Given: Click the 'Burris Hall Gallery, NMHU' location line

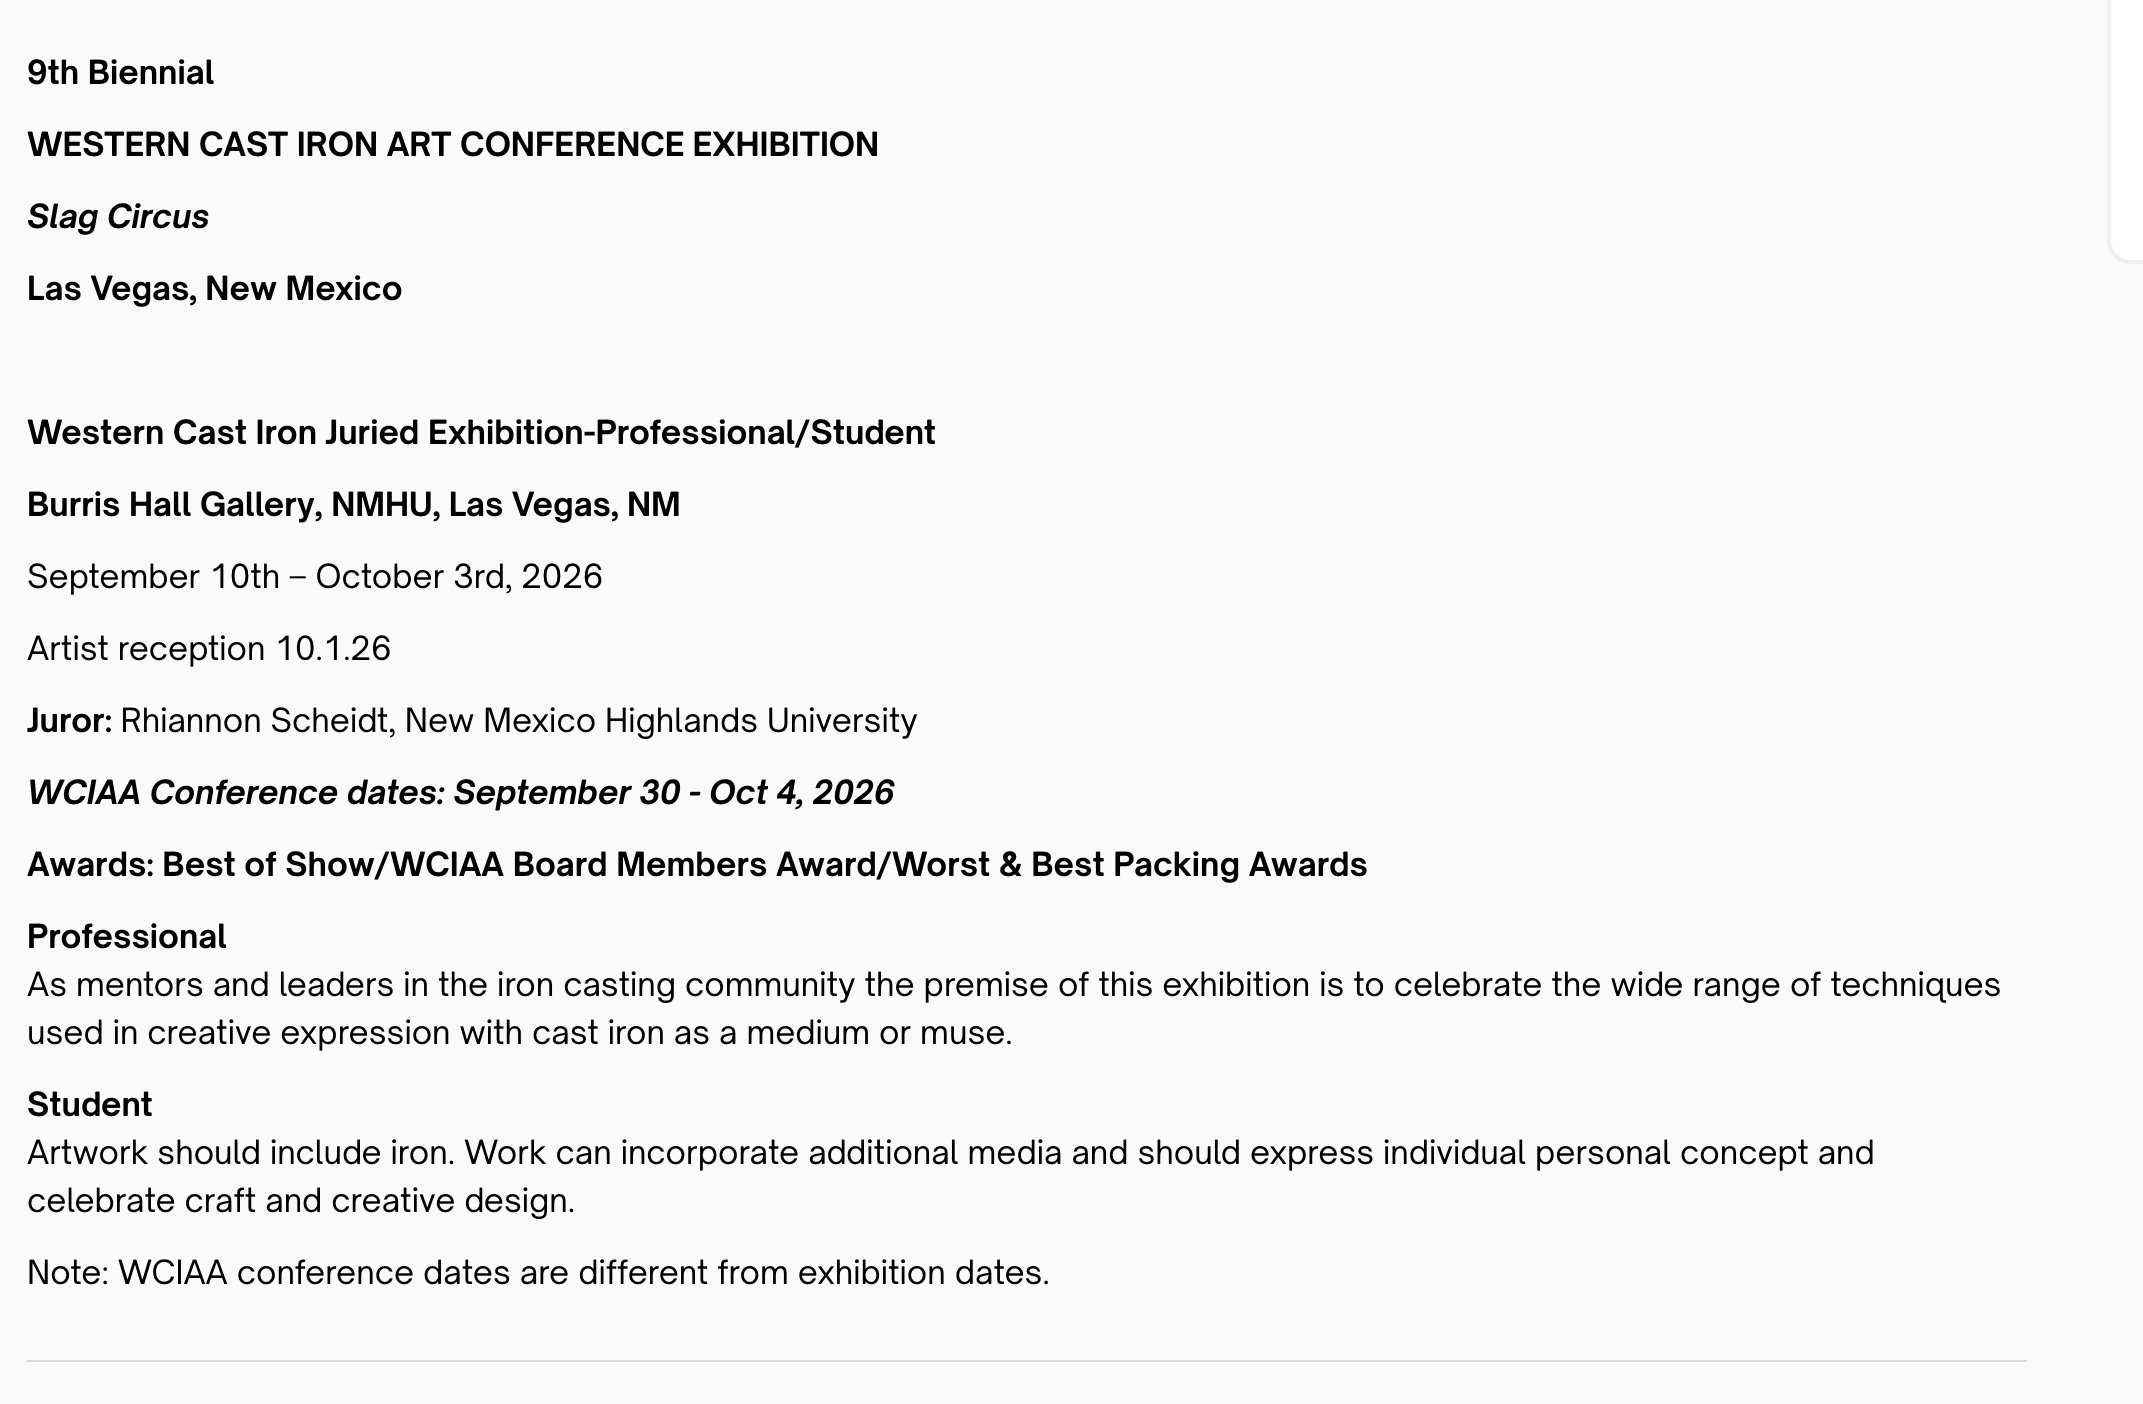Looking at the screenshot, I should [x=353, y=505].
